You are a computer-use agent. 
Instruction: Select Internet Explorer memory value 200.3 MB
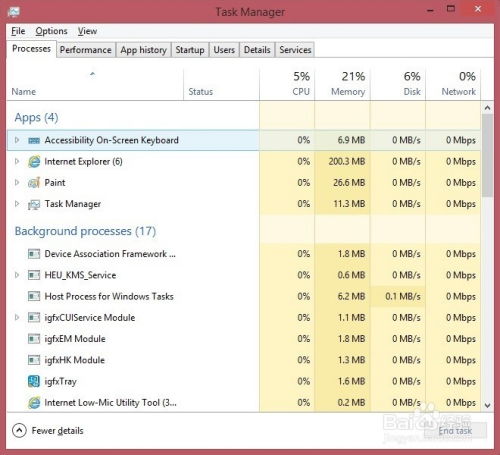click(347, 162)
